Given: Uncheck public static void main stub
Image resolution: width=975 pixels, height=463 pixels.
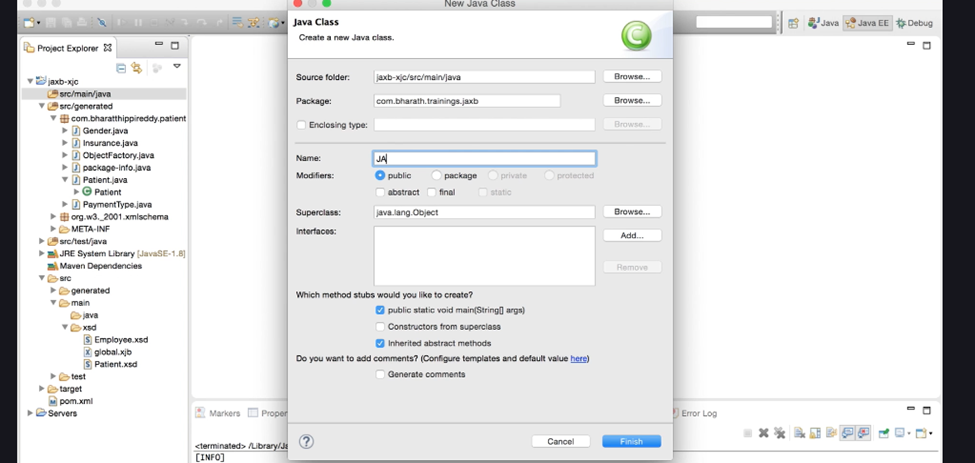Looking at the screenshot, I should [x=380, y=310].
